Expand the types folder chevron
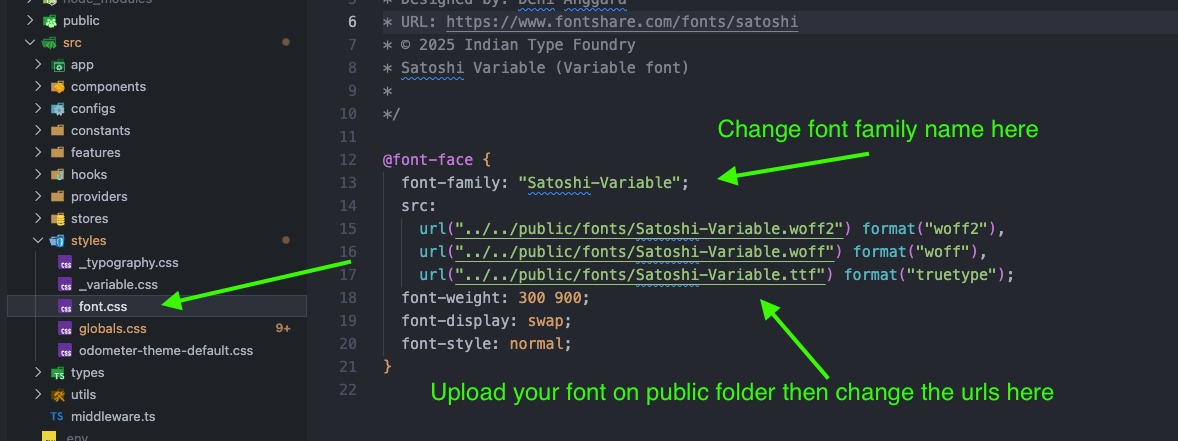1178x441 pixels. 39,373
